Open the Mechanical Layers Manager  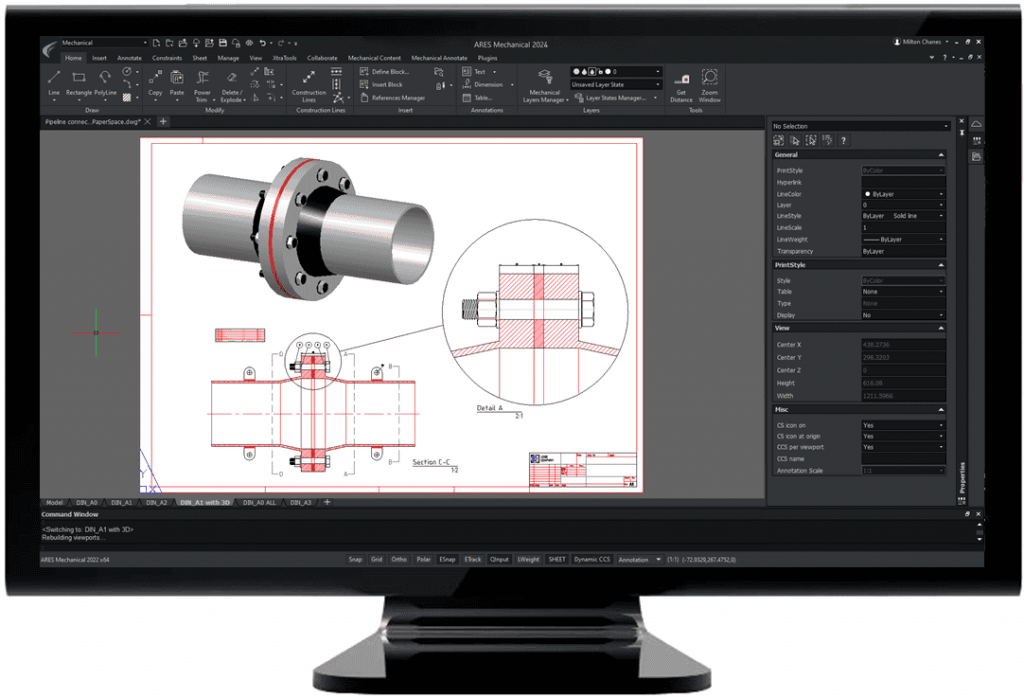[545, 85]
